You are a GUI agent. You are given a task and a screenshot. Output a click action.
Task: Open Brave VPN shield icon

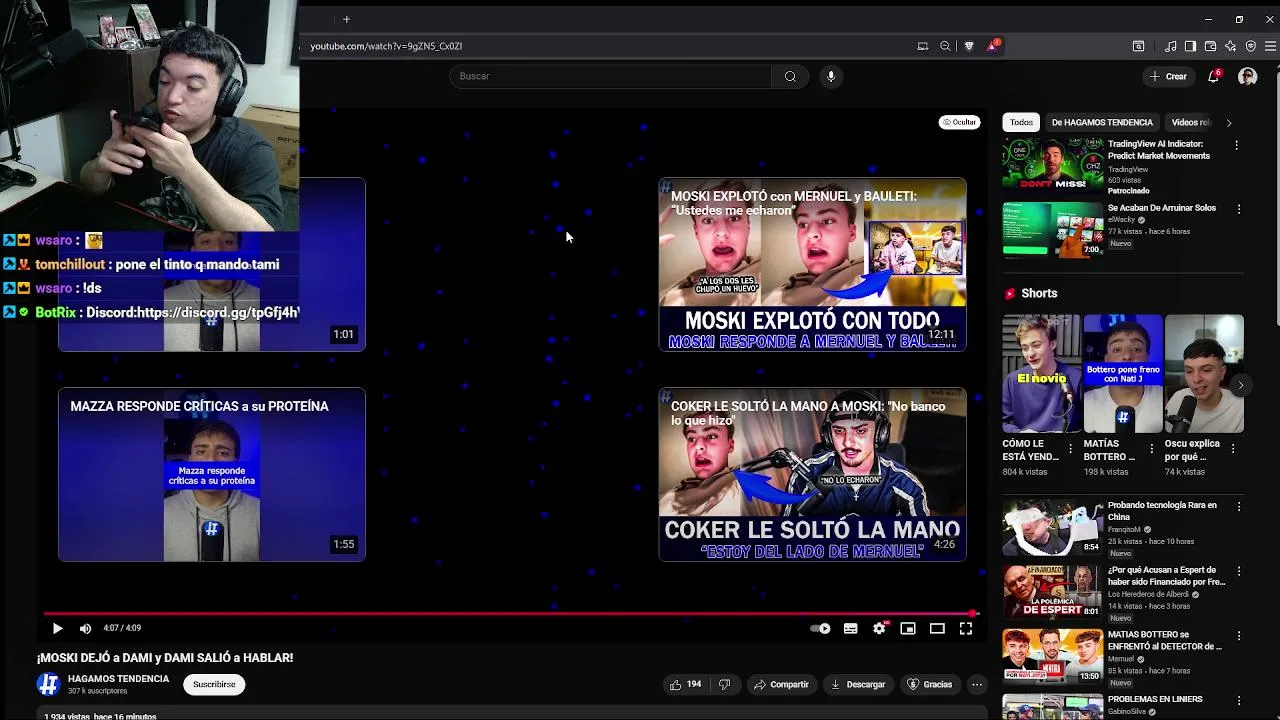(x=1250, y=46)
